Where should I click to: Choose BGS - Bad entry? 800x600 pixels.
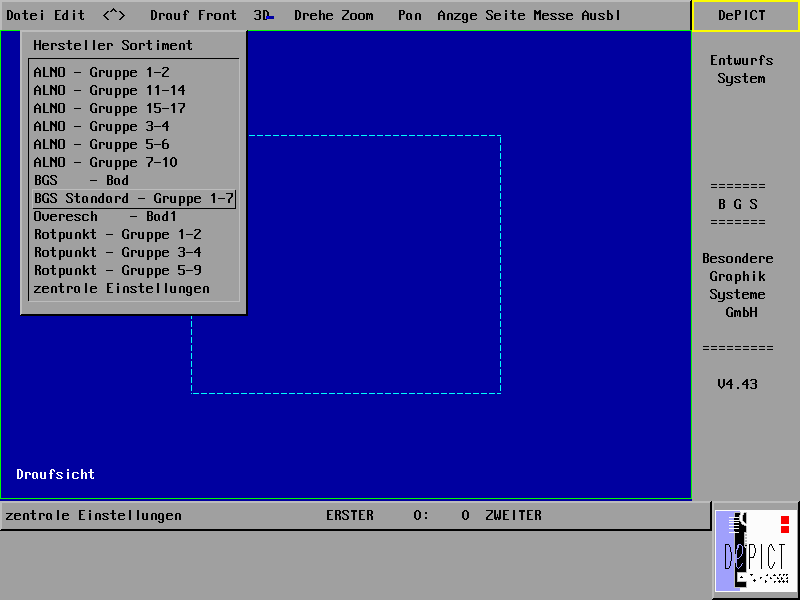(x=134, y=180)
